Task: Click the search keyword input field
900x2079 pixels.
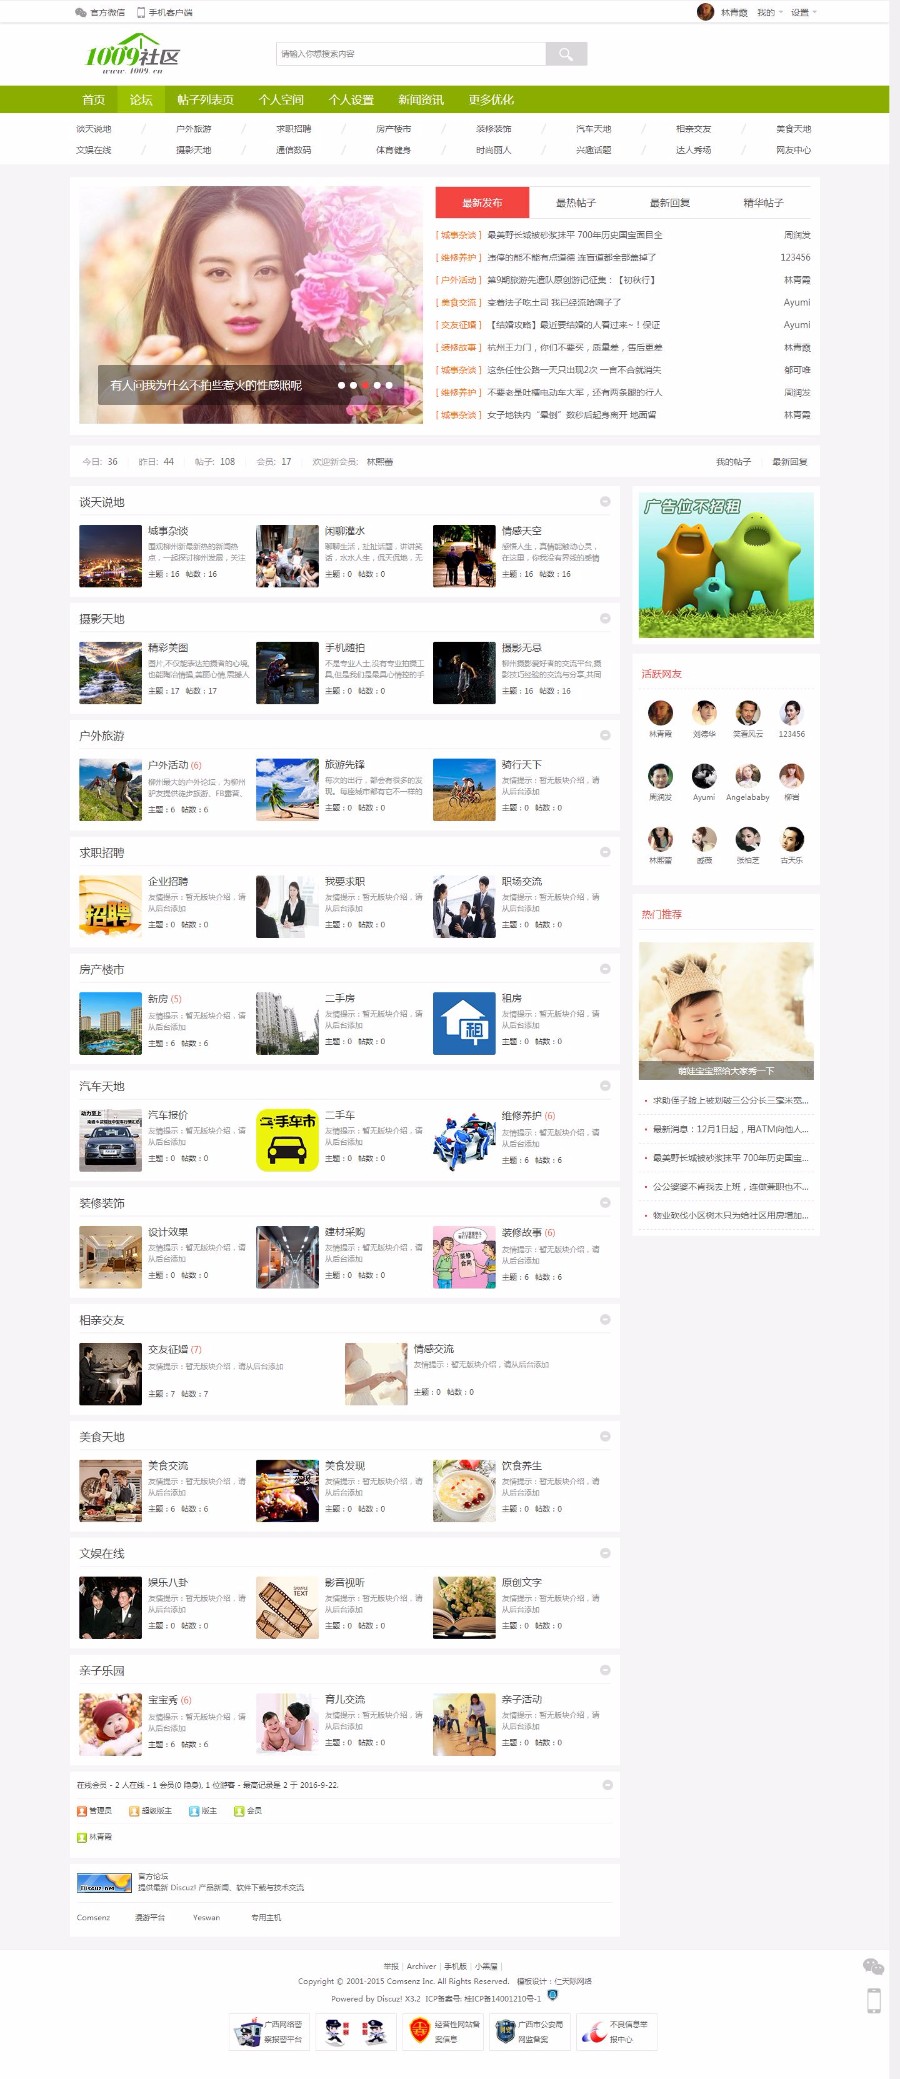Action: 411,54
